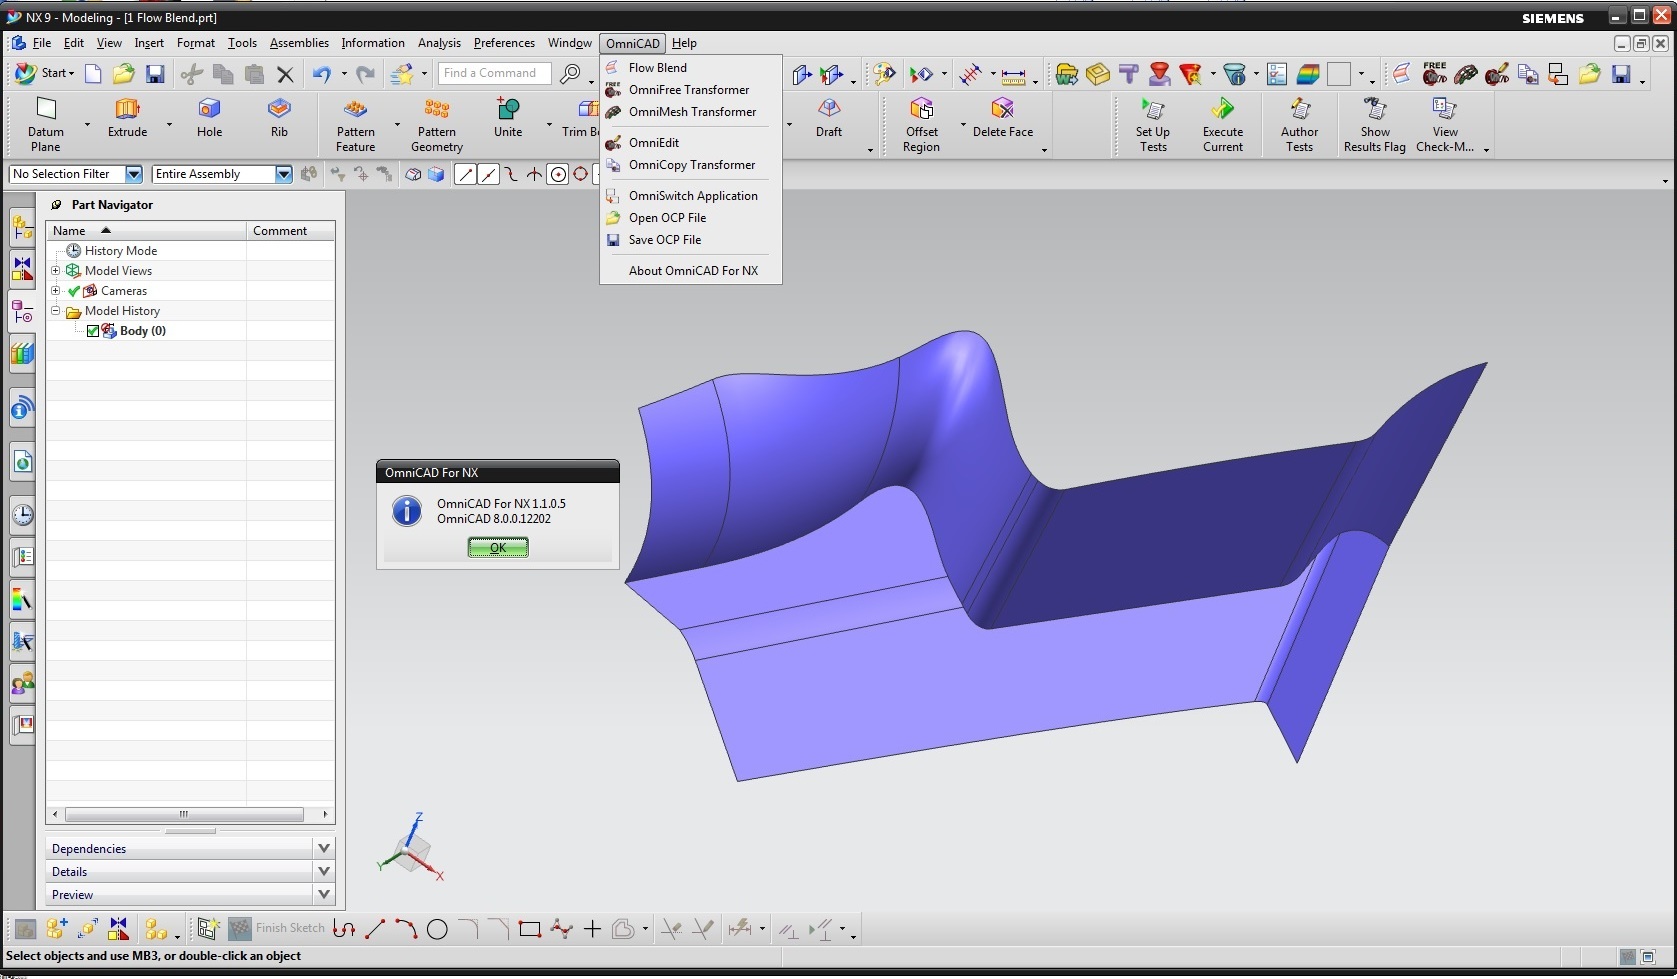Viewport: 1677px width, 979px height.
Task: Select About OmniCAD For NX
Action: point(691,271)
